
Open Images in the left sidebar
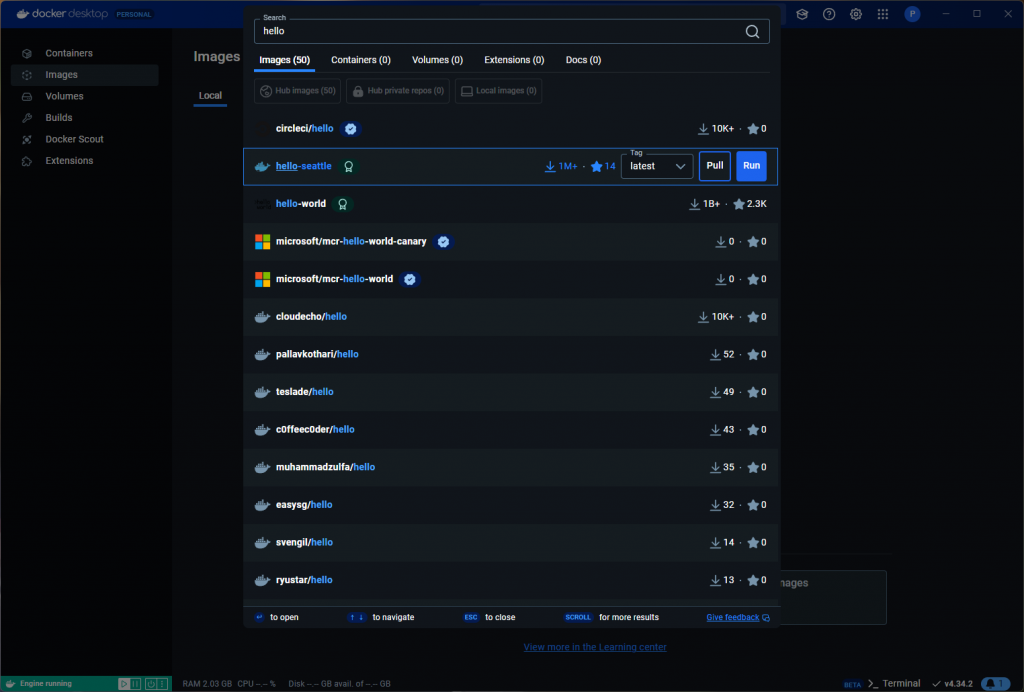tap(85, 75)
